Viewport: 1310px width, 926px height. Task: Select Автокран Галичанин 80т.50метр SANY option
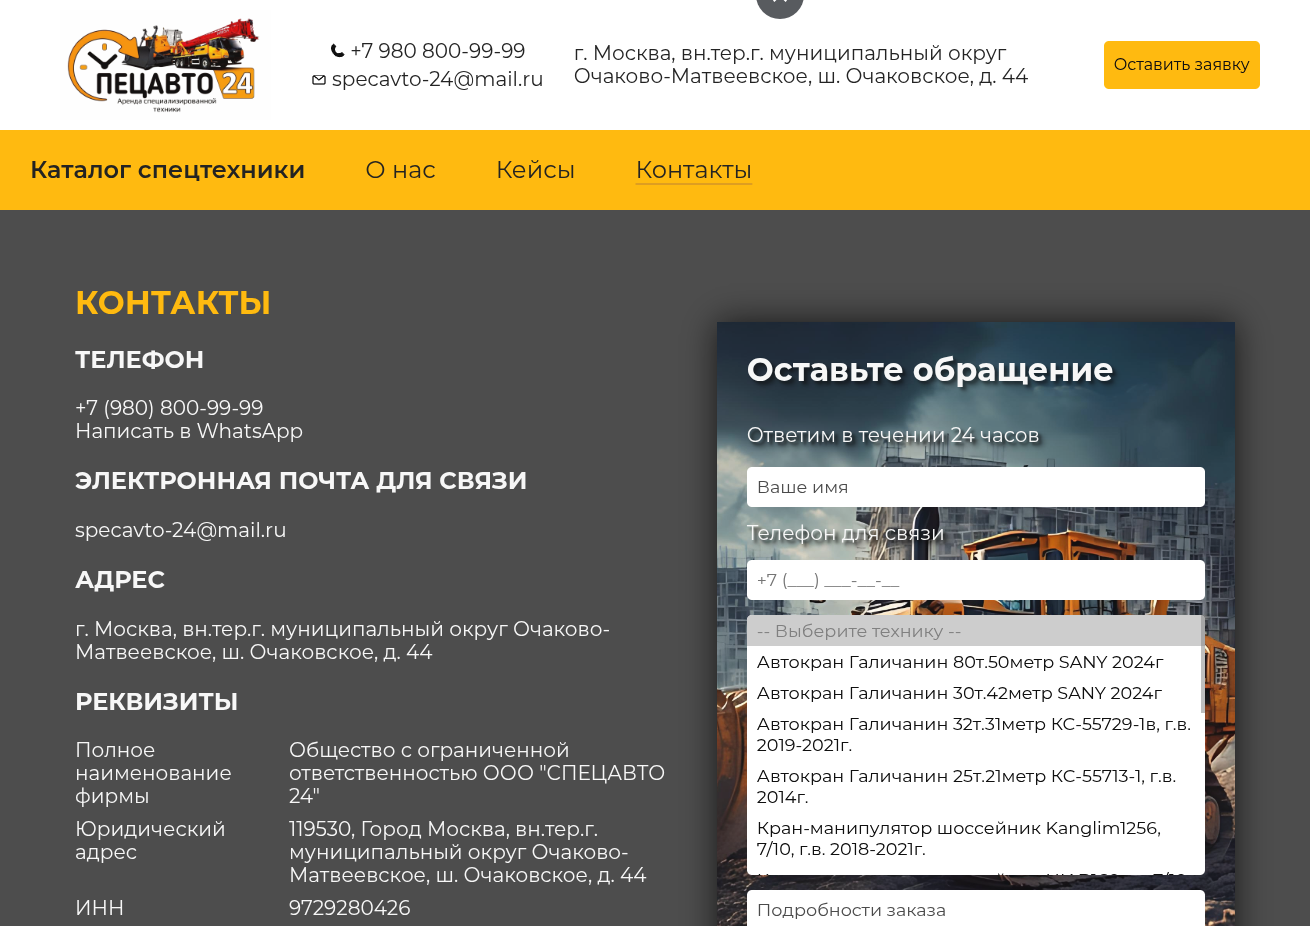960,662
